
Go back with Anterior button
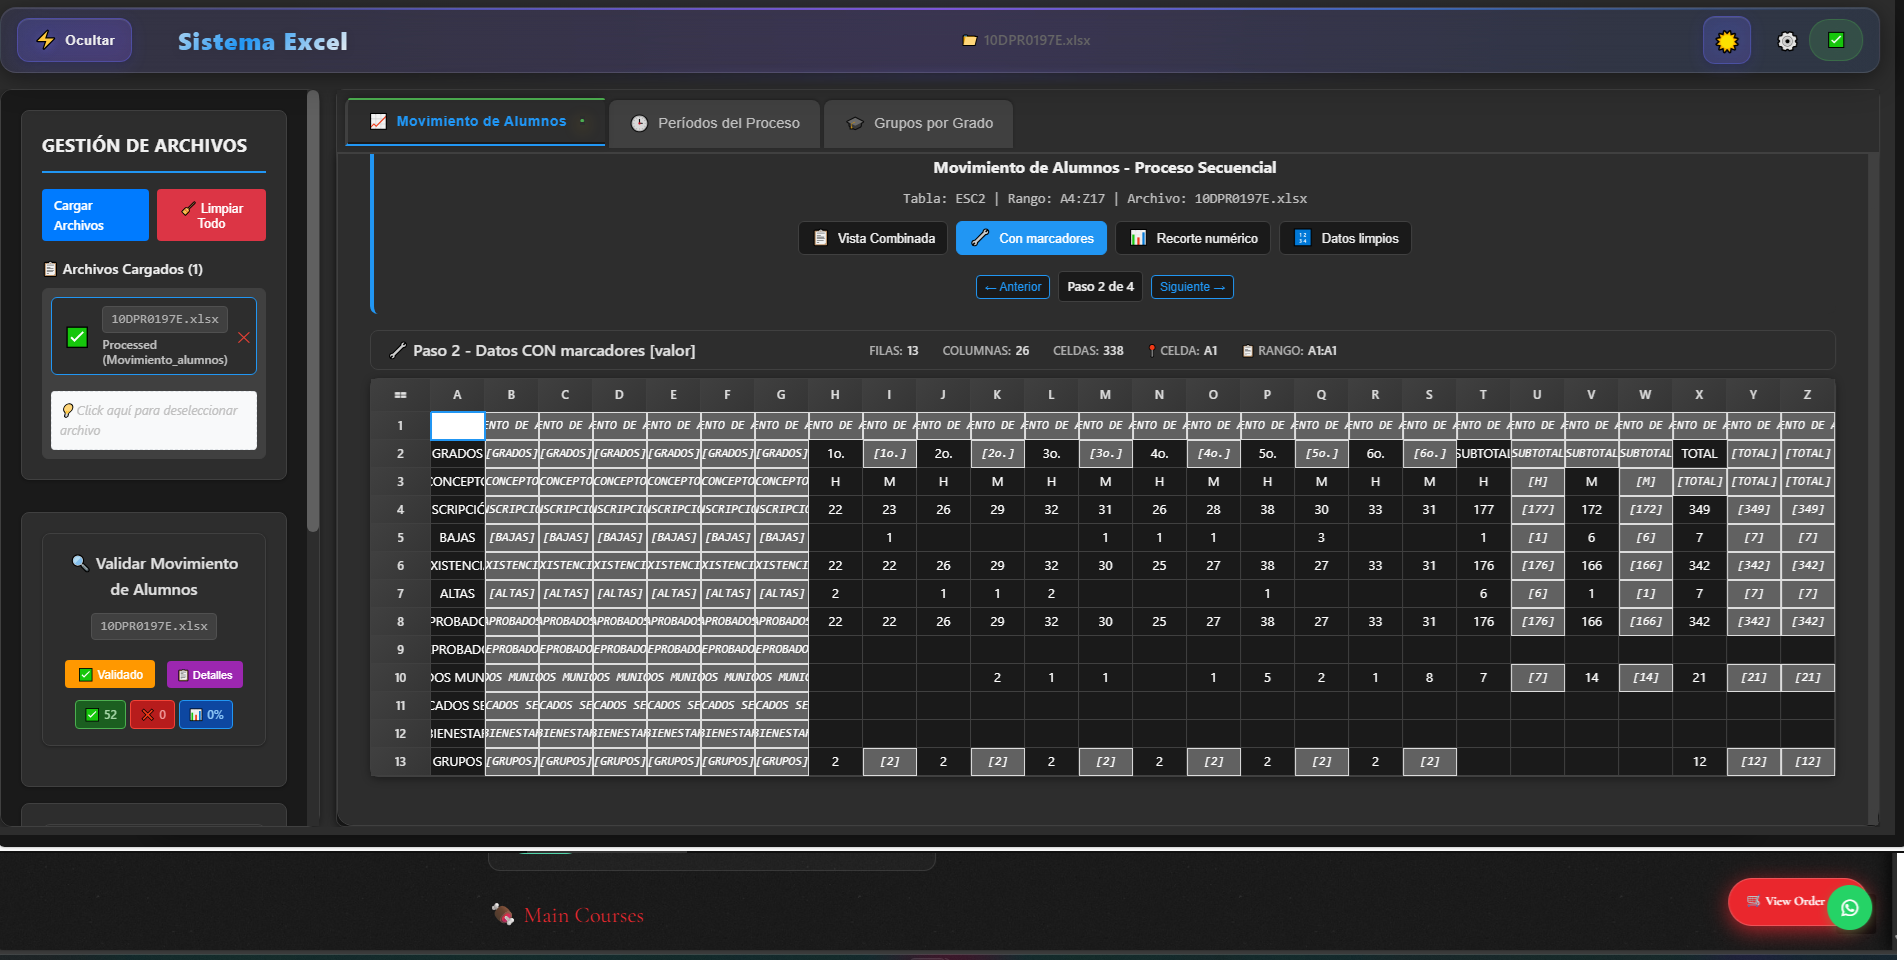coord(1012,287)
